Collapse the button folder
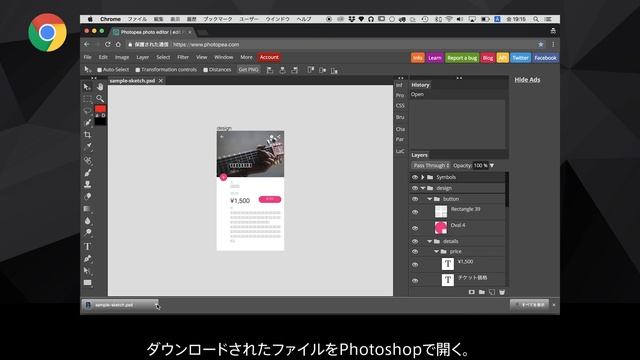This screenshot has height=360, width=640. pos(430,199)
